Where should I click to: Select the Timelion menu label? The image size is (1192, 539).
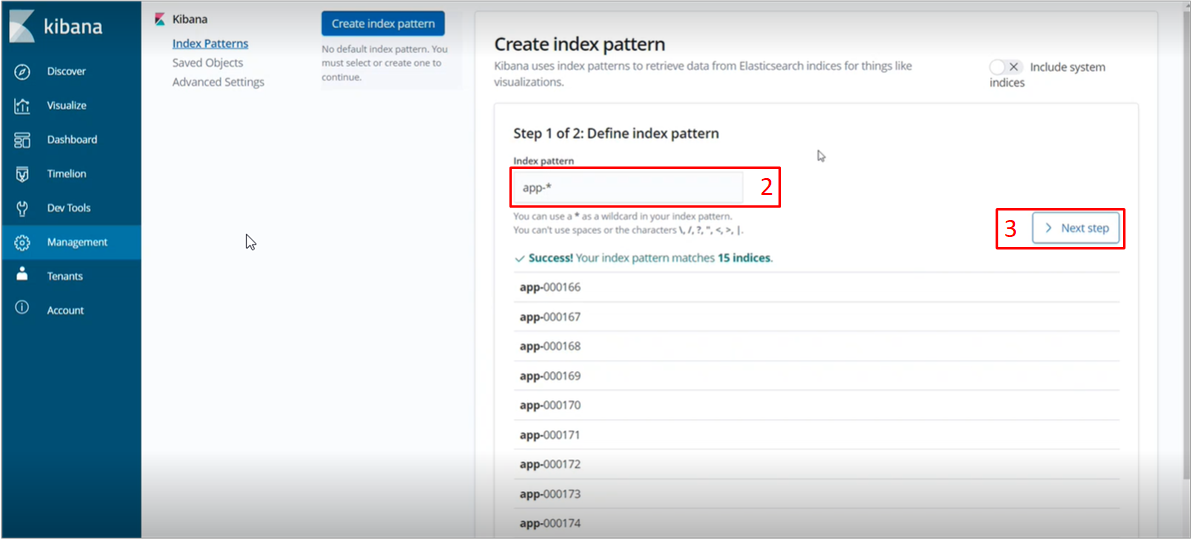pos(66,174)
